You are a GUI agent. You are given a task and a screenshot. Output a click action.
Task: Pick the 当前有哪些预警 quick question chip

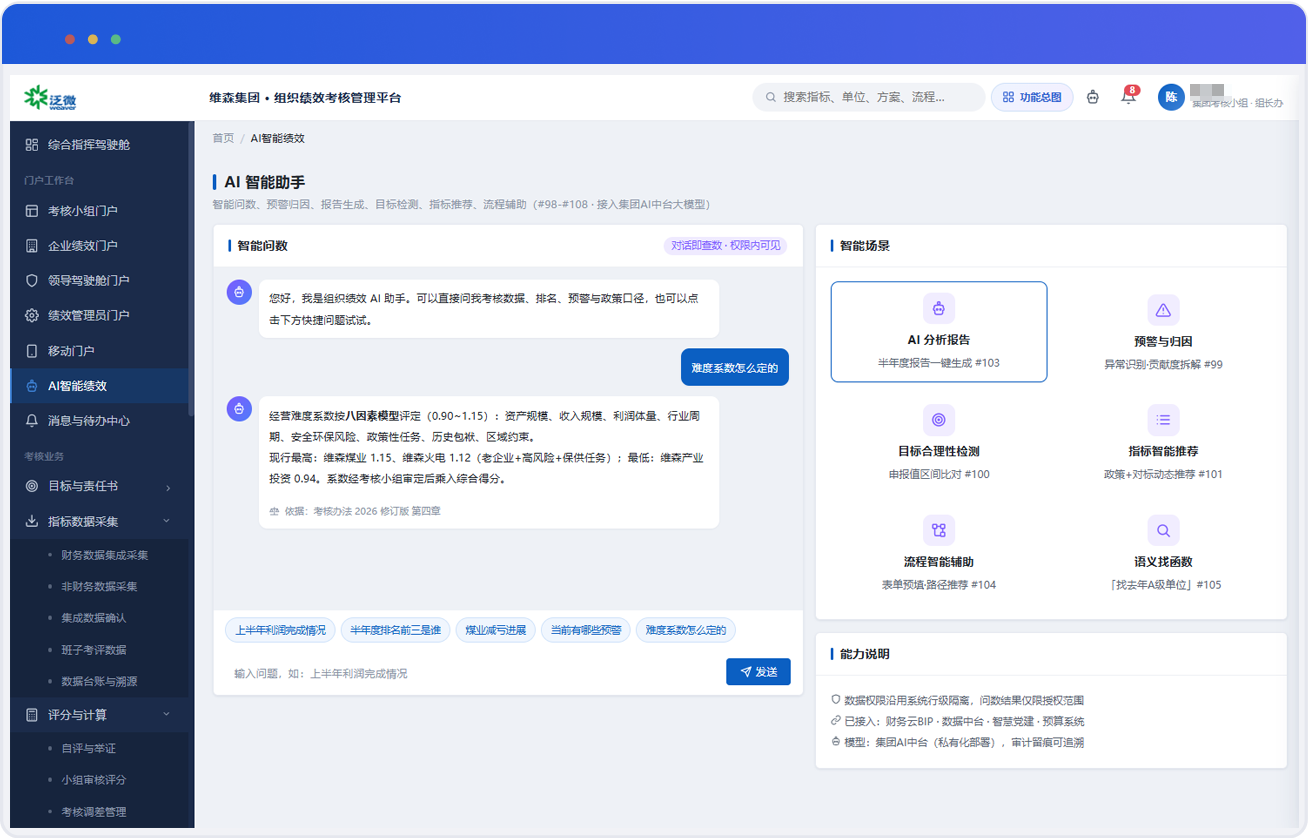586,630
